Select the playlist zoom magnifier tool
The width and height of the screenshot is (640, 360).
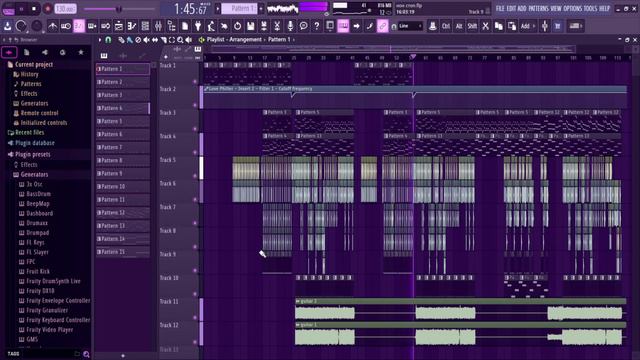[x=180, y=40]
